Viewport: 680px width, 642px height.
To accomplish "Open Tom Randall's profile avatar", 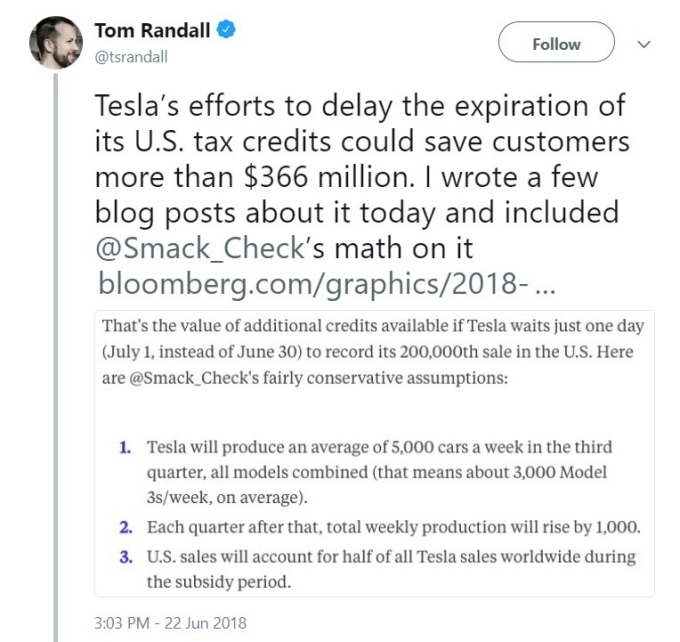I will pos(56,42).
